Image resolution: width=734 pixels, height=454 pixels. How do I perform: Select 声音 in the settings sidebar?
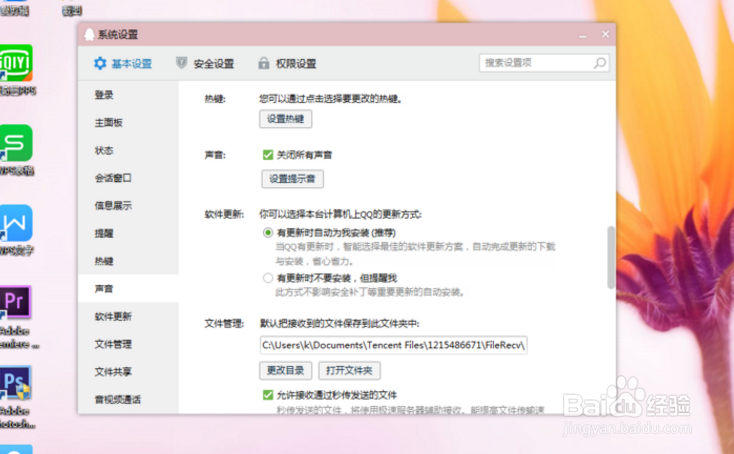tap(128, 288)
